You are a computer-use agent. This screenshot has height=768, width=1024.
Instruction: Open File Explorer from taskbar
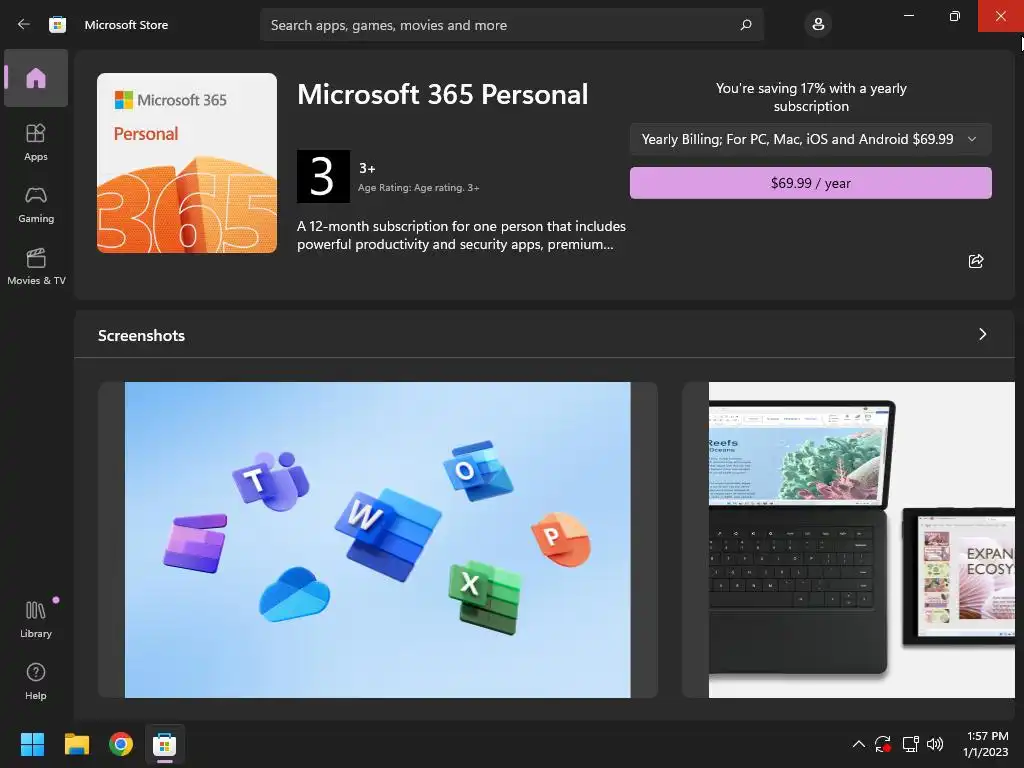[x=76, y=744]
